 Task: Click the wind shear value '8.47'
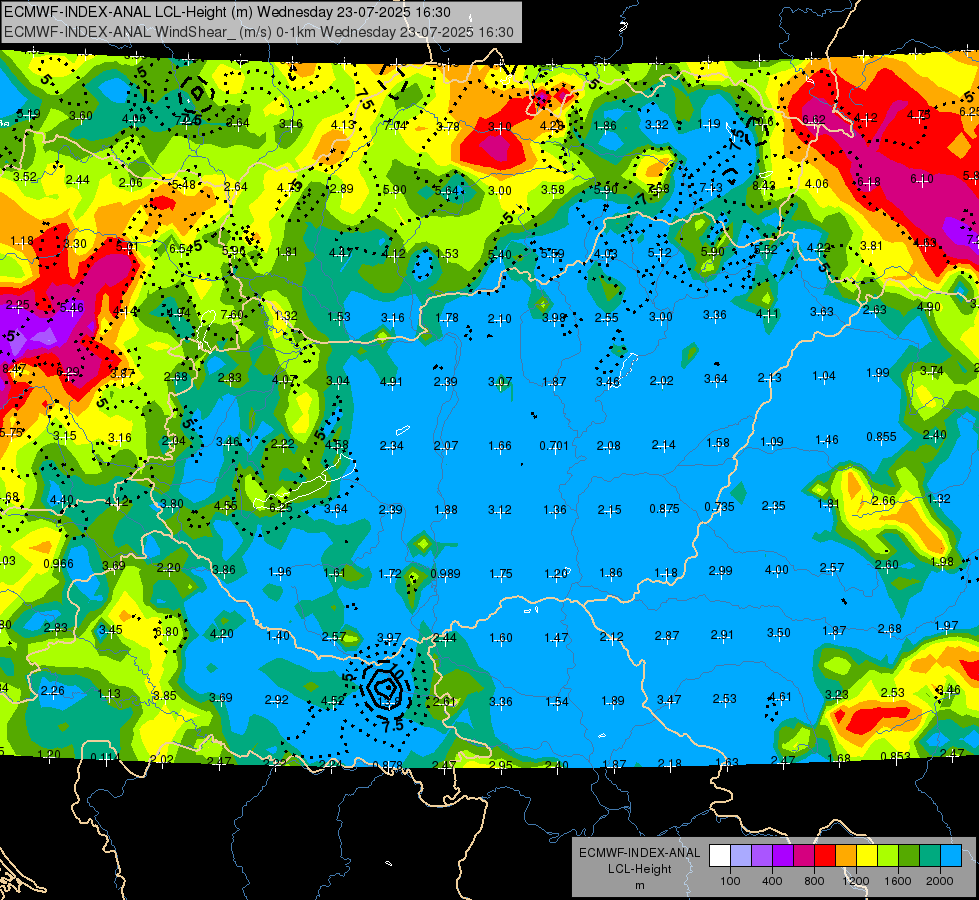[x=14, y=368]
